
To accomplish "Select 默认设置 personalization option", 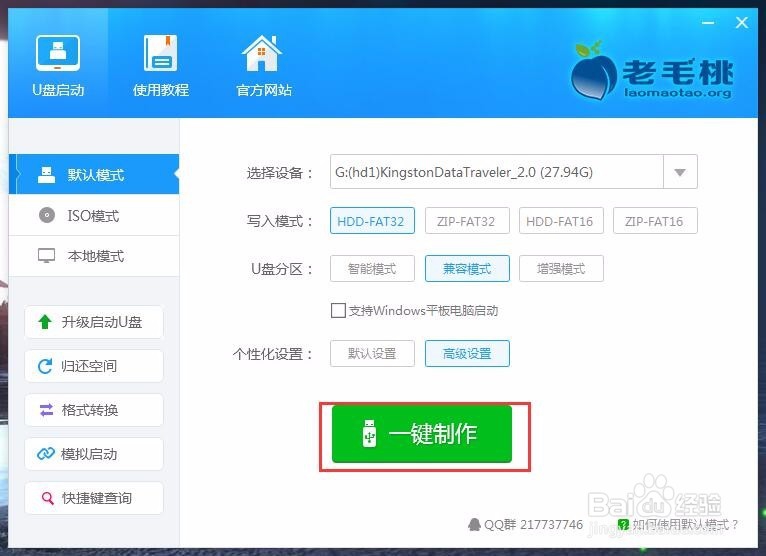I will click(x=372, y=353).
